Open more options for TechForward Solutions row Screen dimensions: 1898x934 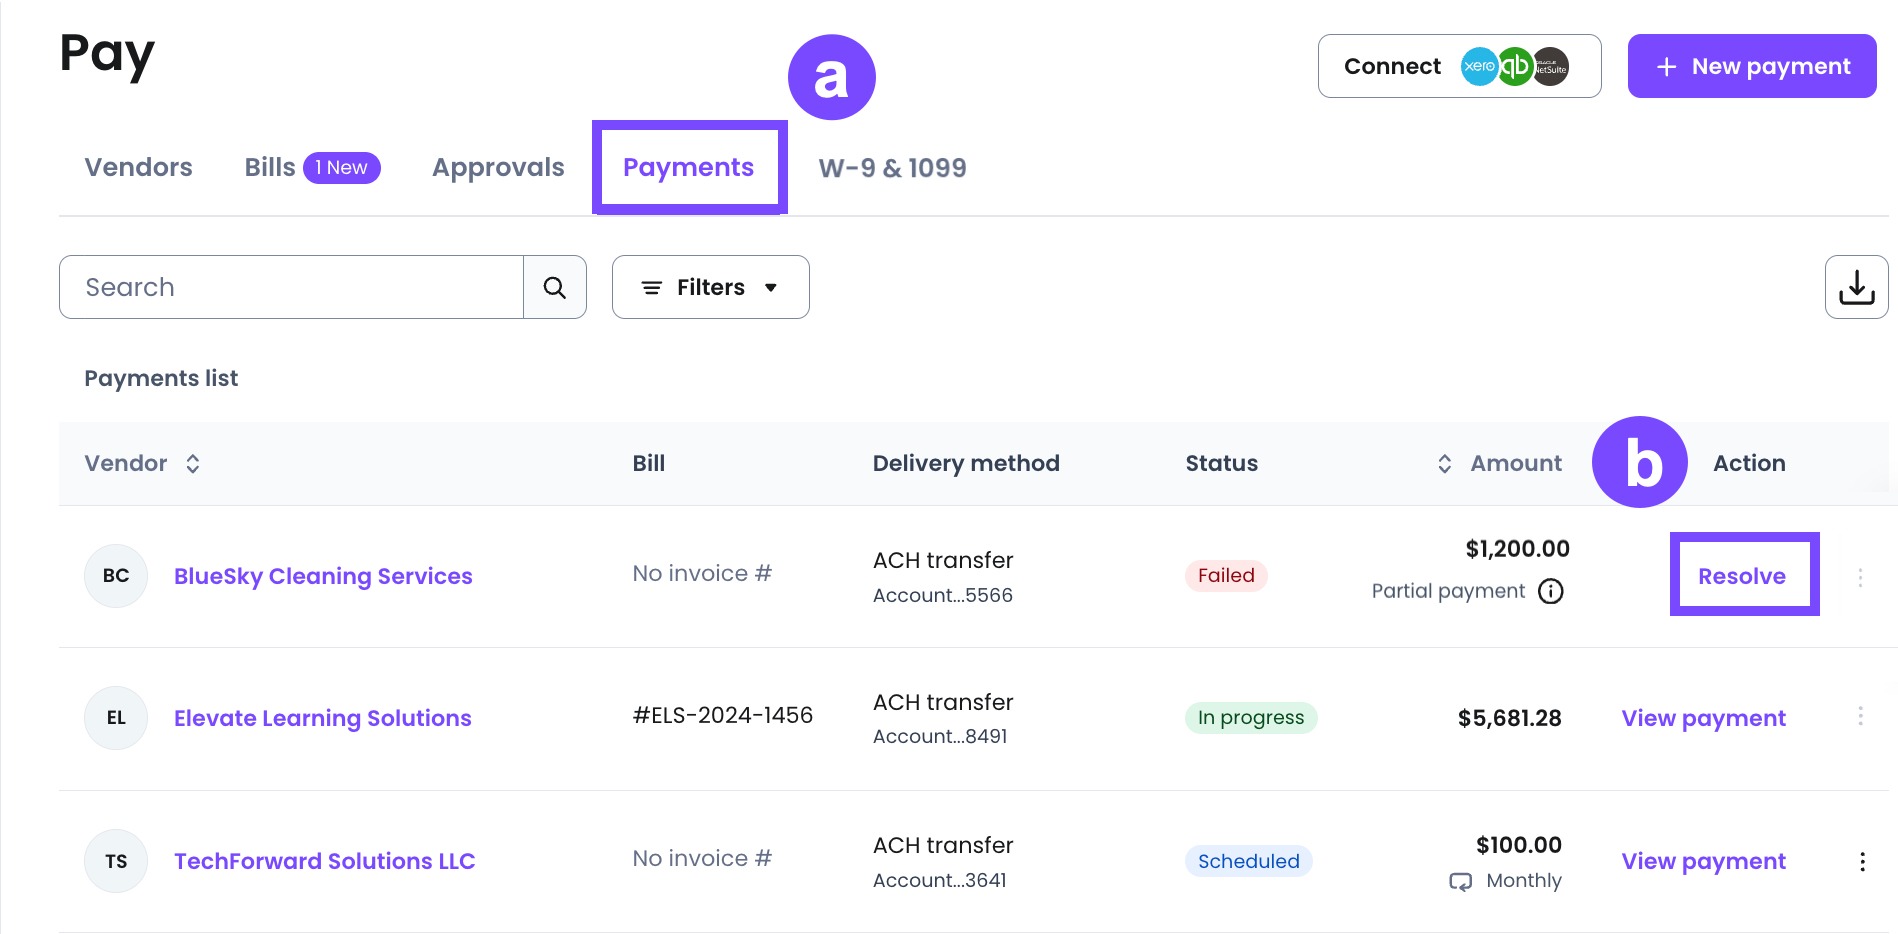click(1862, 862)
